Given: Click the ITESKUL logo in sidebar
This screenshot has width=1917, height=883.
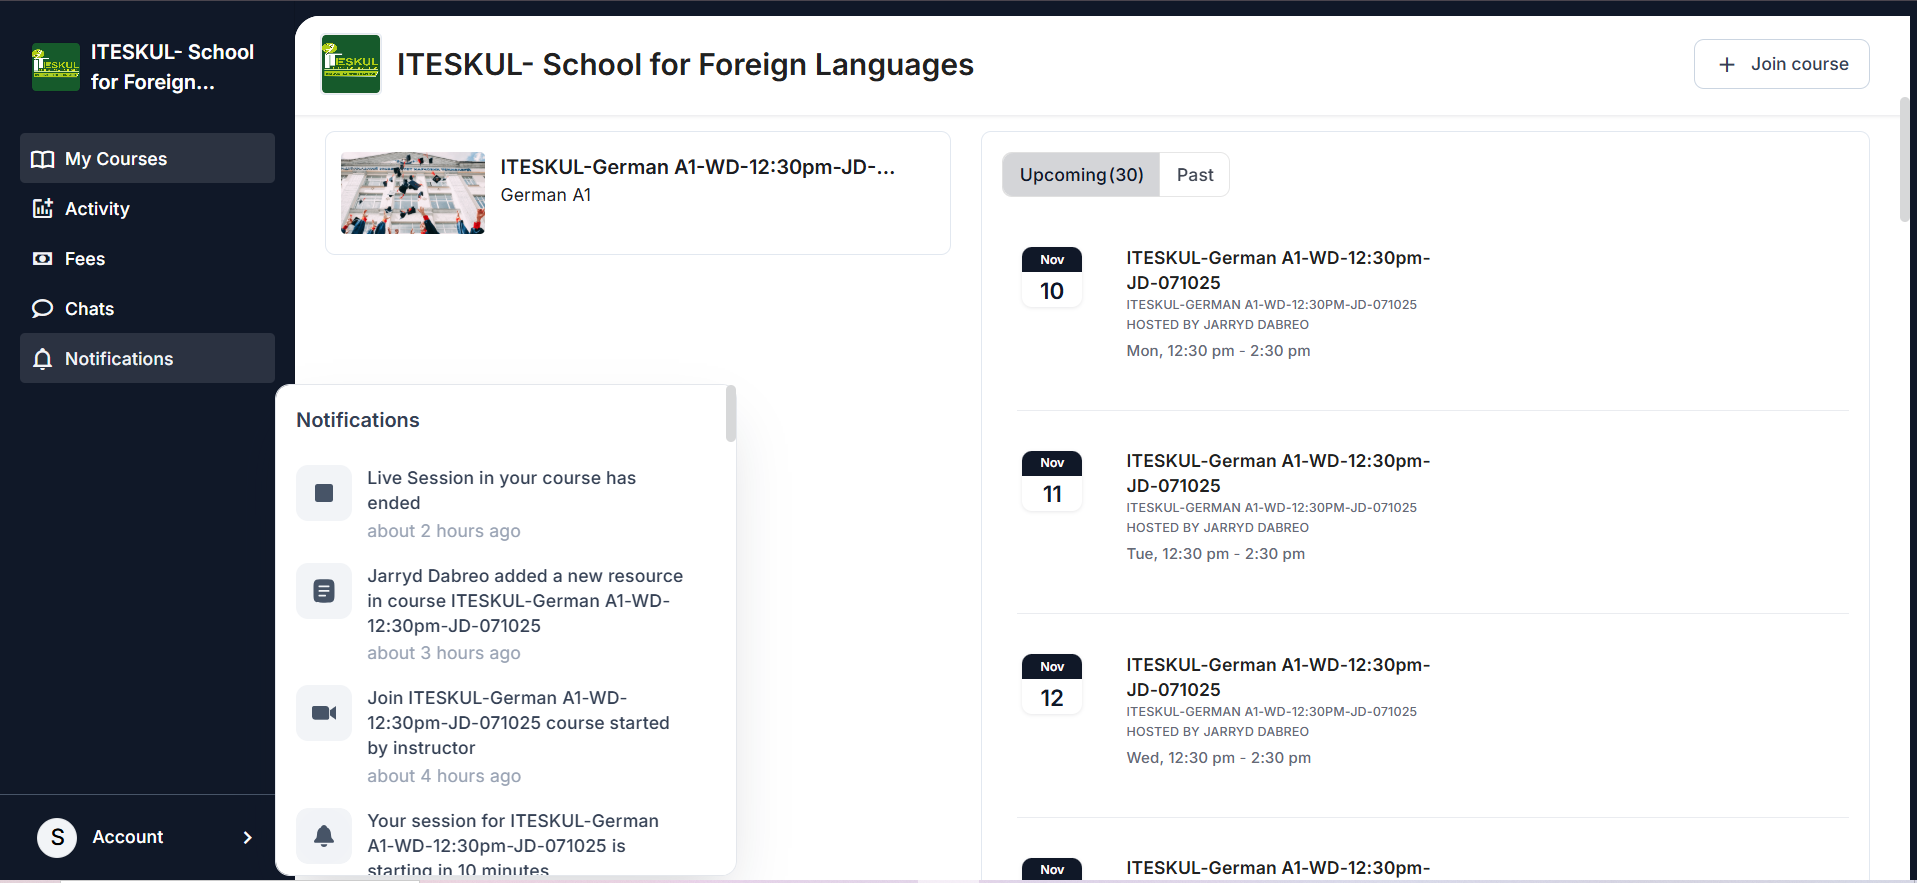Looking at the screenshot, I should point(56,67).
